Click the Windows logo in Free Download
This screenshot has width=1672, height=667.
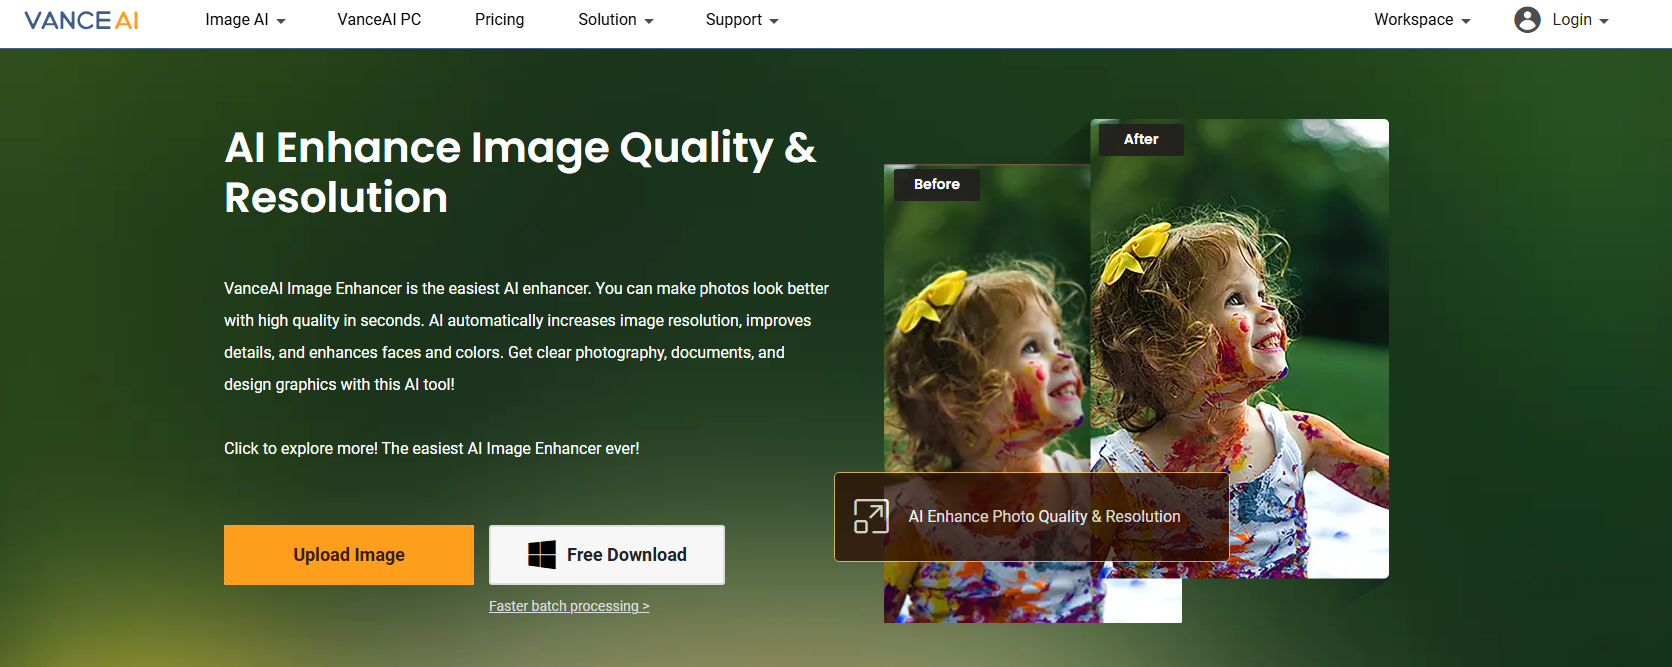tap(542, 555)
